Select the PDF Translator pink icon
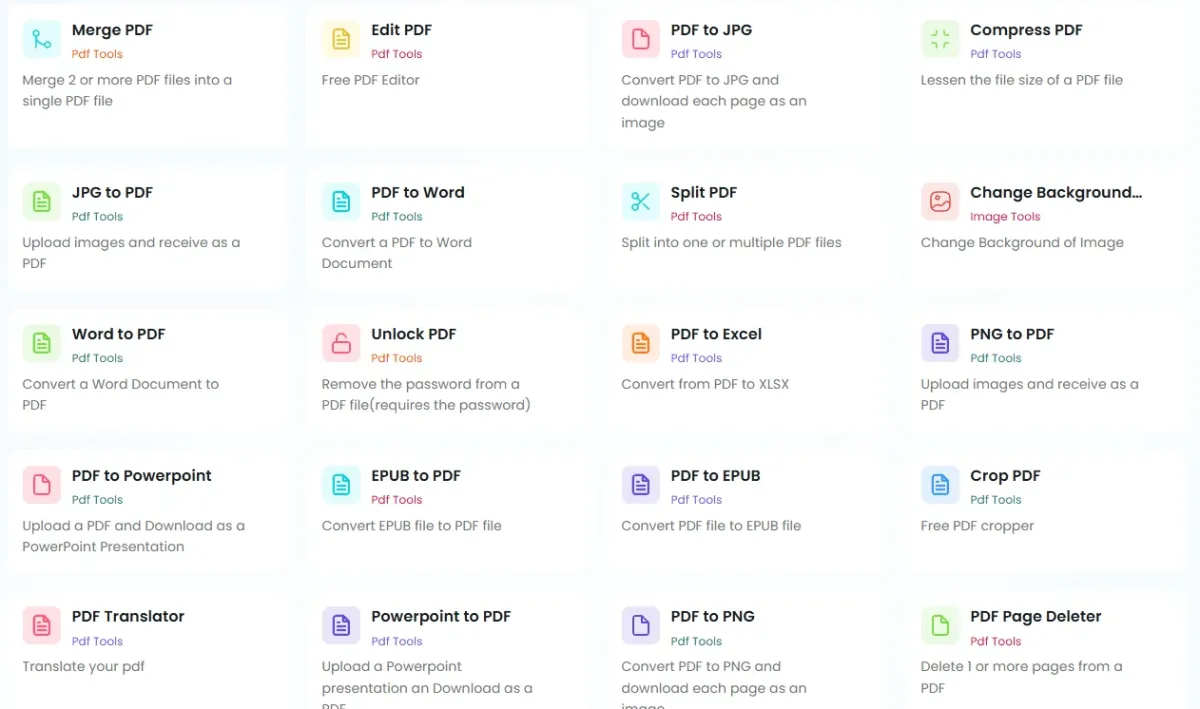 point(41,625)
